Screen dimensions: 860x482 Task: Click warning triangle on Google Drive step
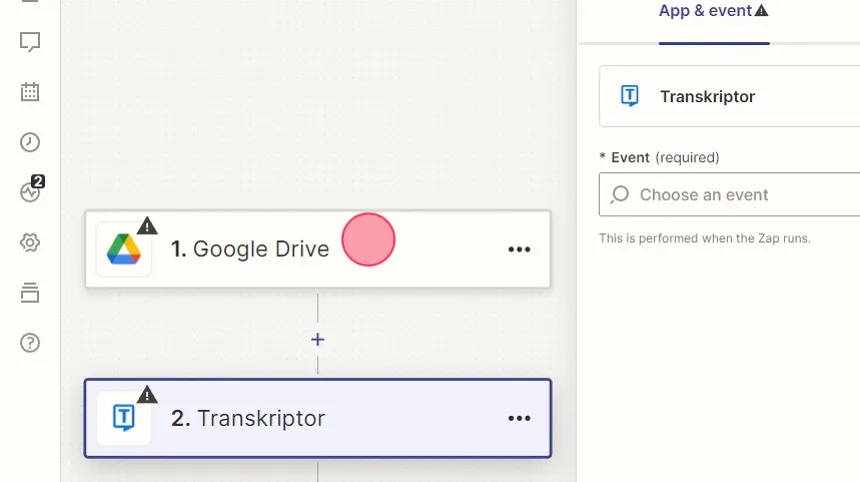tap(147, 225)
